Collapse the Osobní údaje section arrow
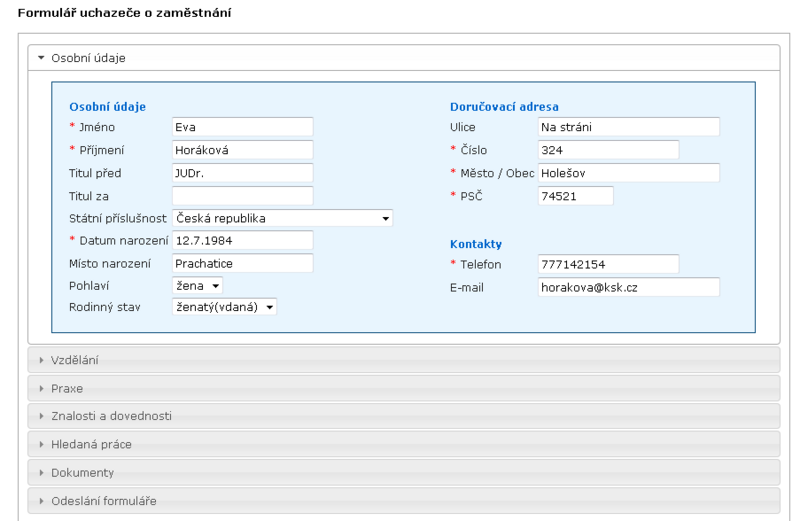The image size is (800, 521). [x=41, y=58]
